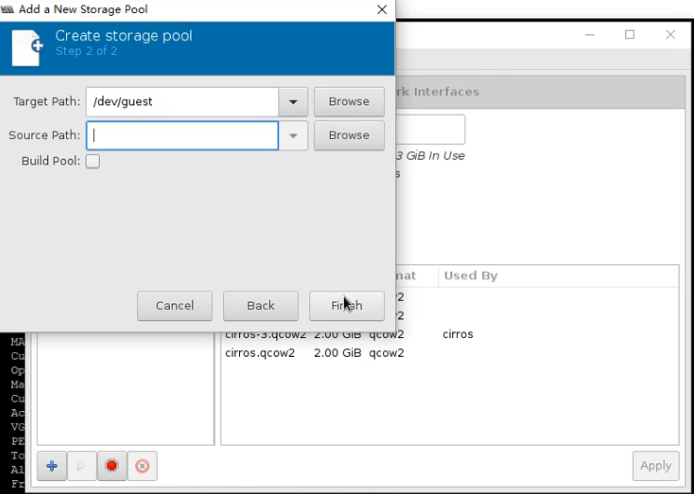Expand the Target Path dropdown
Screen dimensions: 694x494
[x=293, y=102]
